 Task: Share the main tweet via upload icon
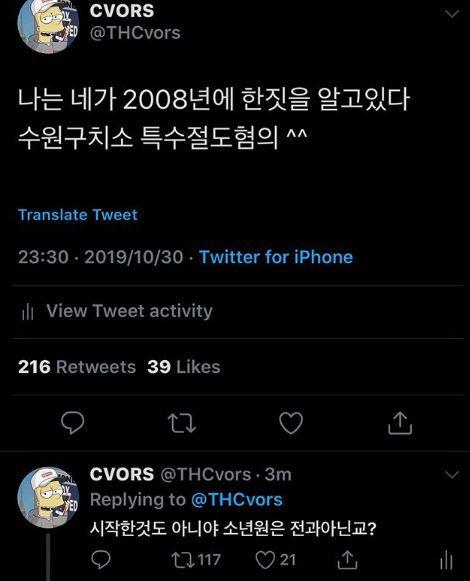point(400,422)
